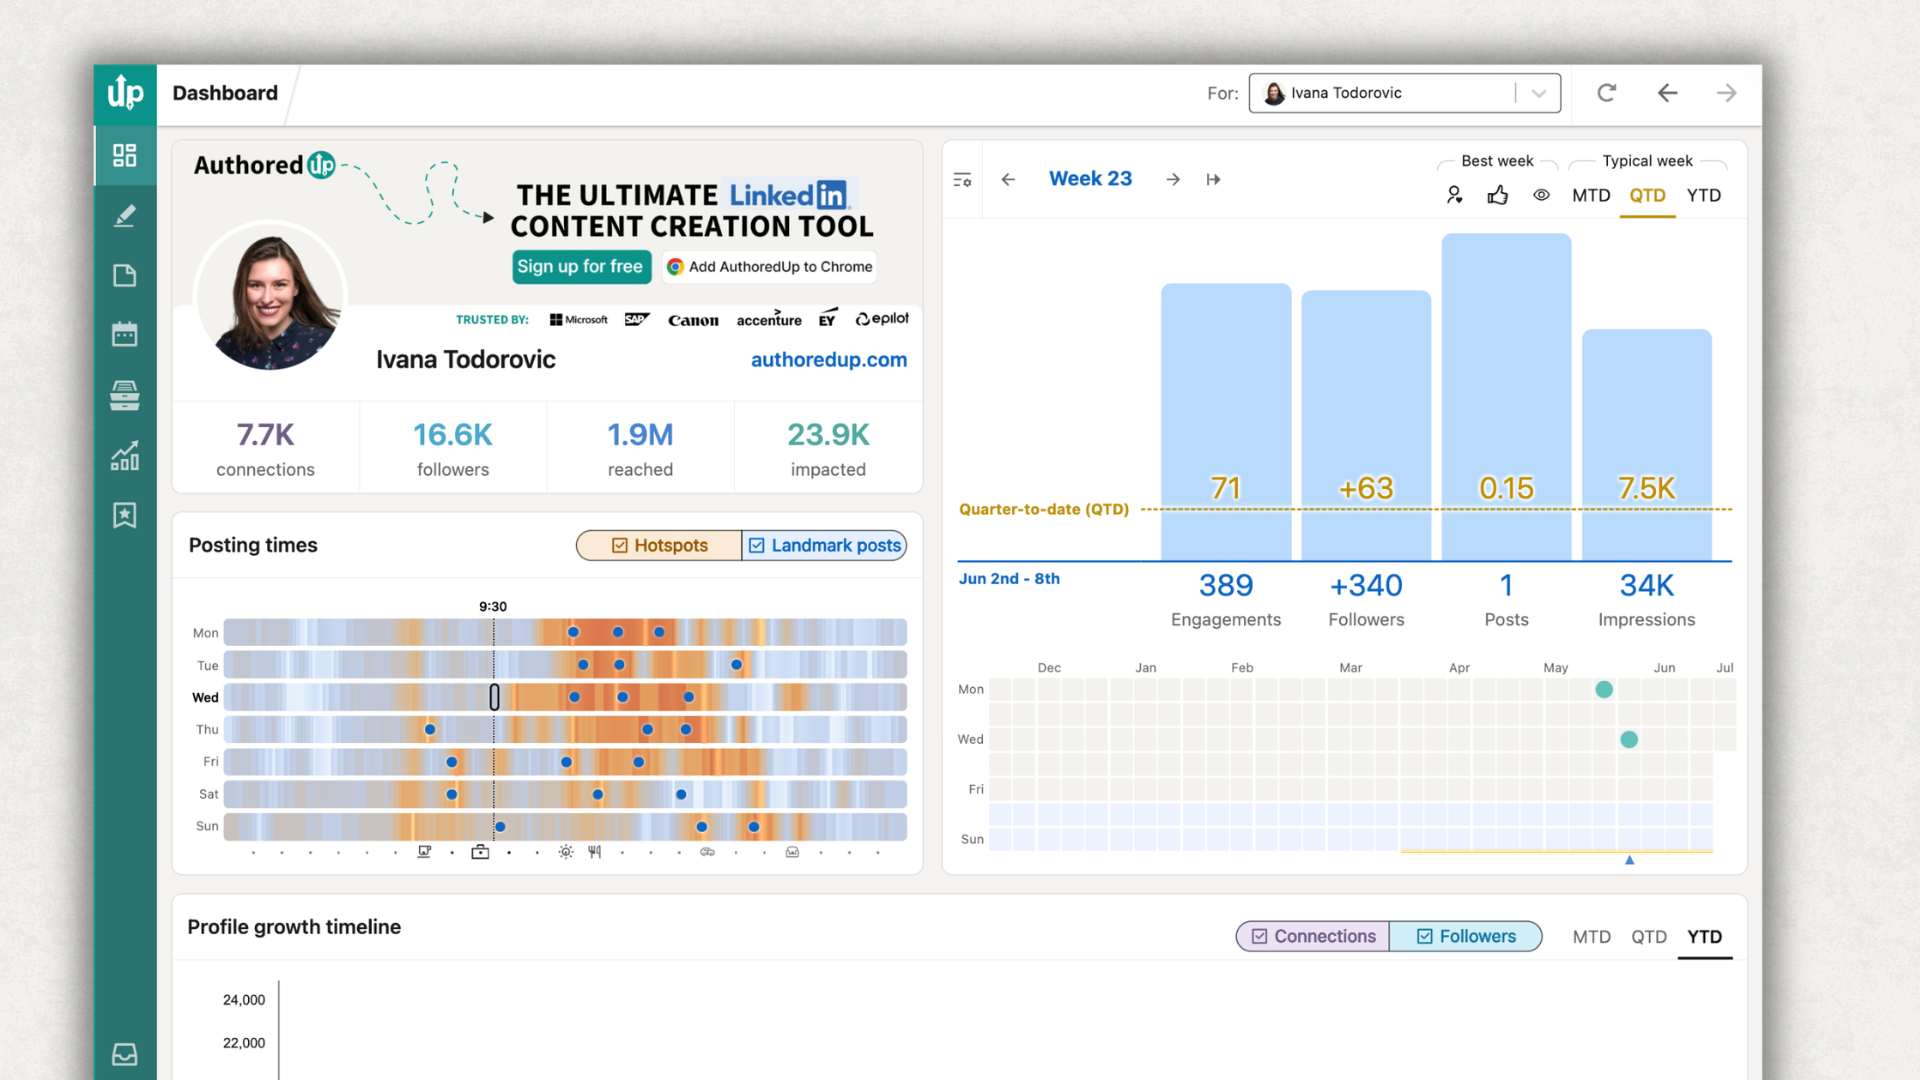Click the Week 23 label
The image size is (1920, 1080).
click(1090, 179)
